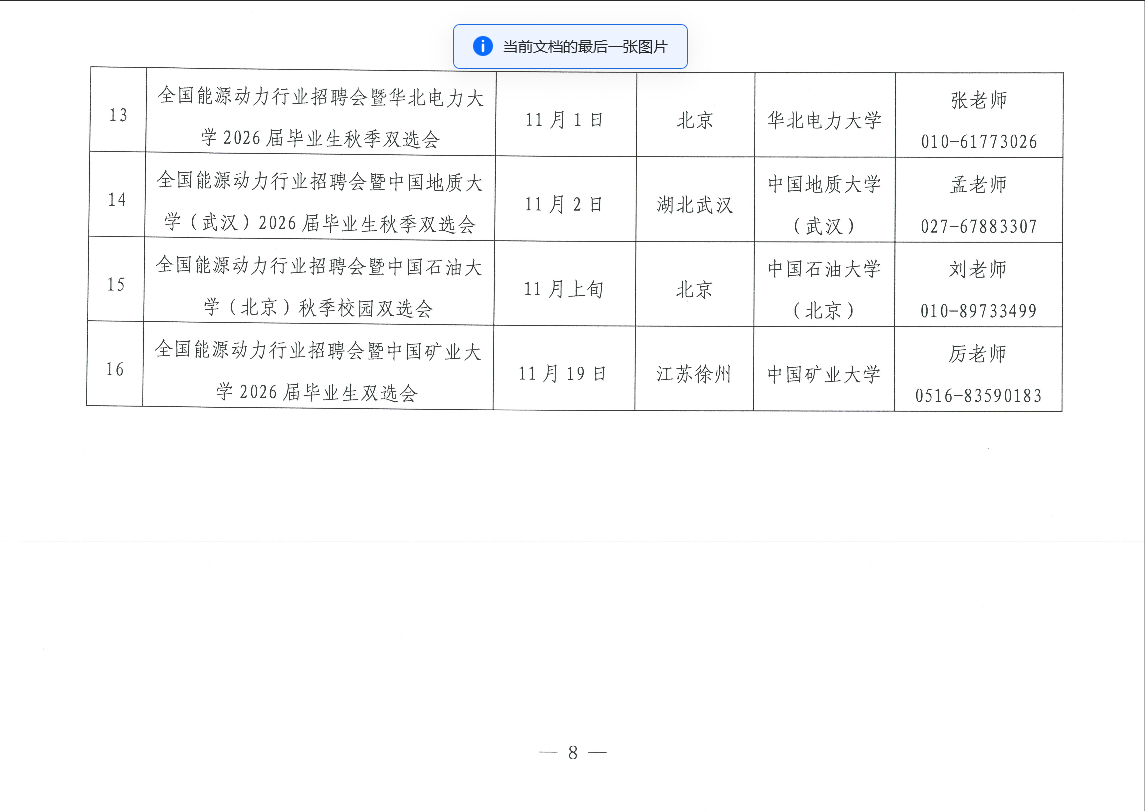This screenshot has height=811, width=1145.
Task: Click row number 16 in the table
Action: coord(116,369)
